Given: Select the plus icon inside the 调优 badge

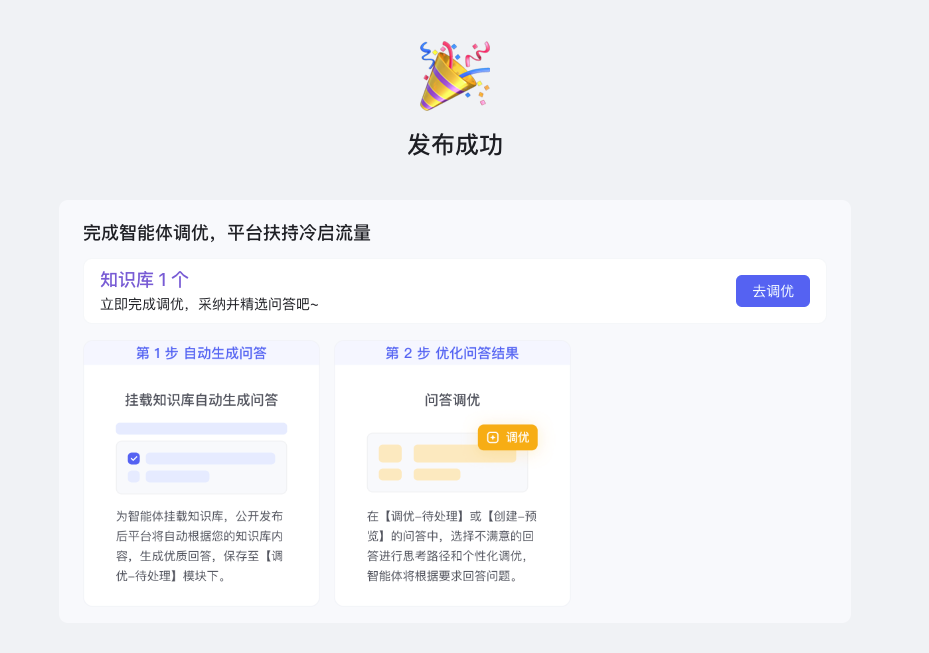Looking at the screenshot, I should (x=494, y=437).
